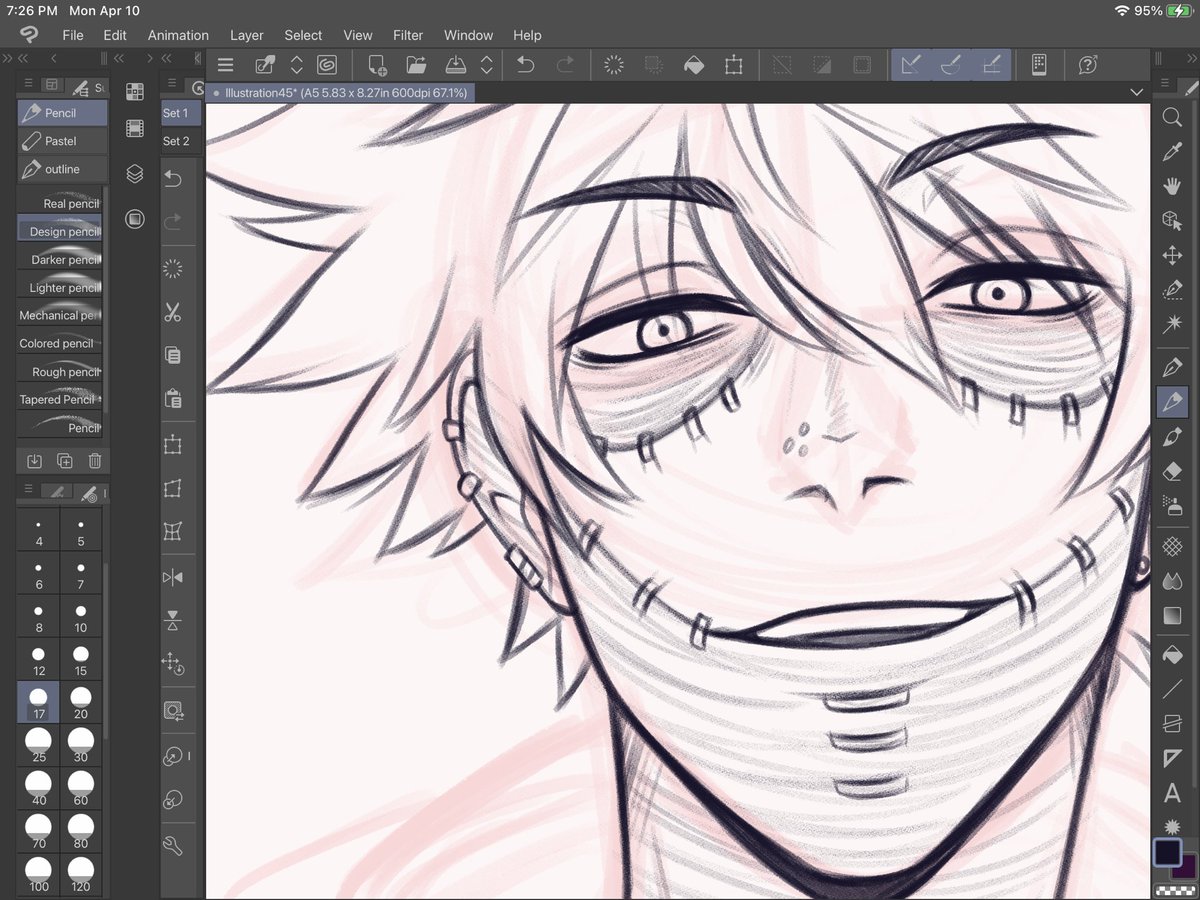Select the Pastel sub tool group

(x=62, y=141)
